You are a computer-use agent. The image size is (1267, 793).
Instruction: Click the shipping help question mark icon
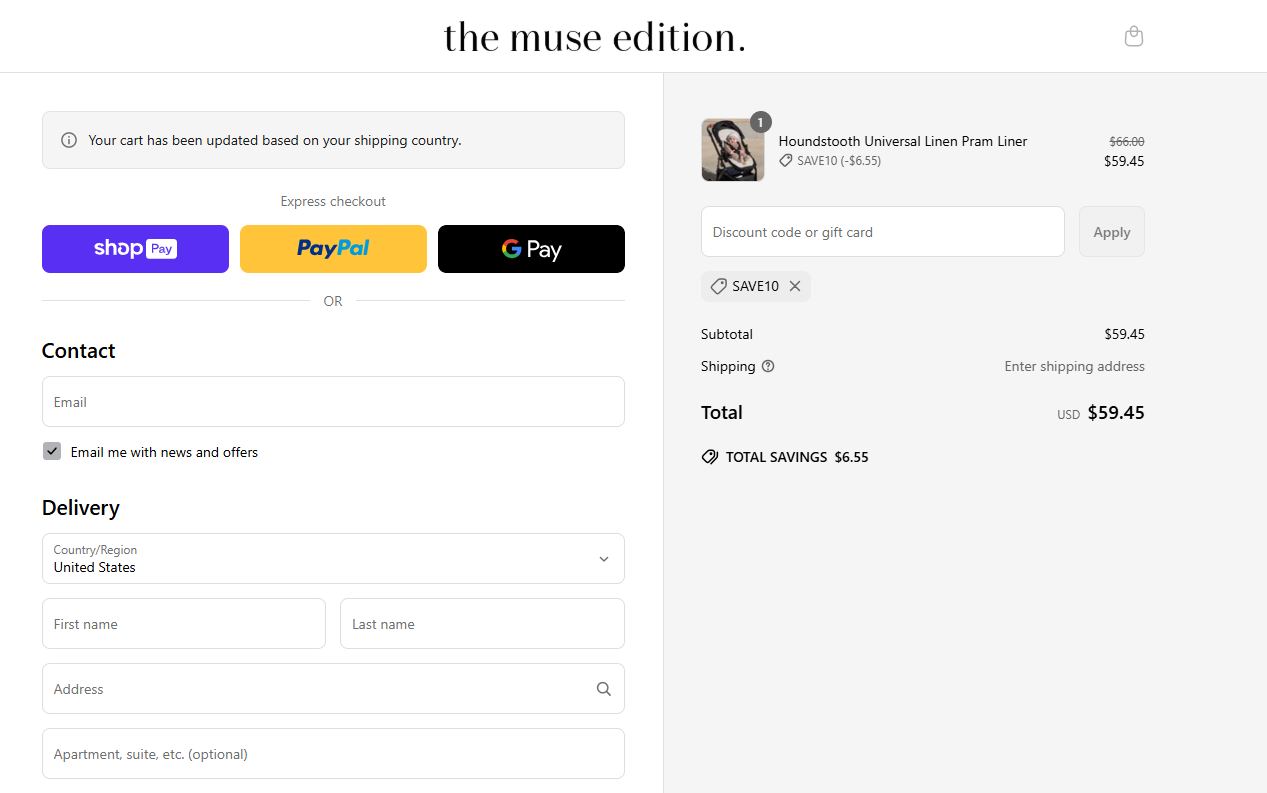coord(768,366)
